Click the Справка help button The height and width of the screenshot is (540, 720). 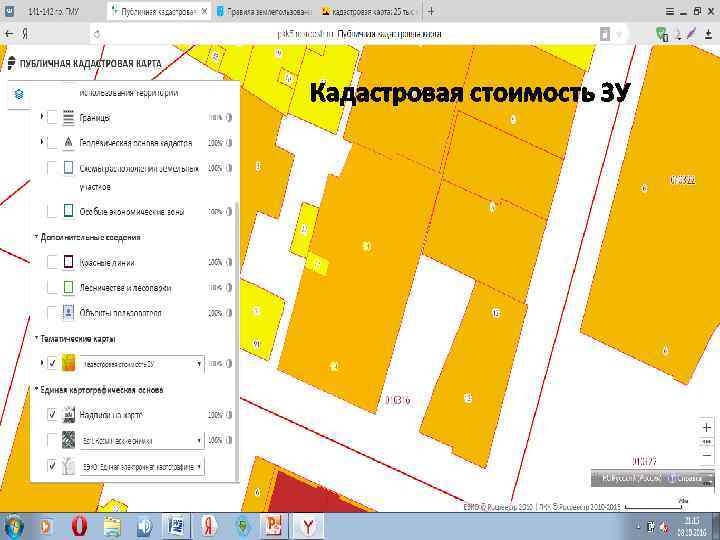click(x=686, y=478)
